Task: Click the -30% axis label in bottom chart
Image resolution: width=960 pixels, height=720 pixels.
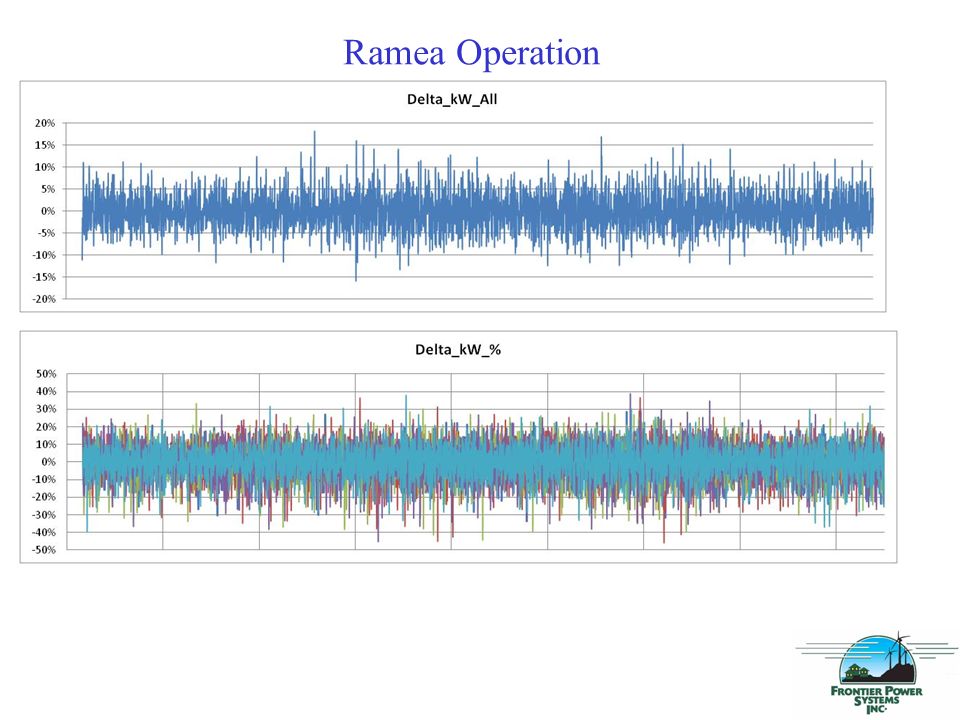Action: click(45, 515)
